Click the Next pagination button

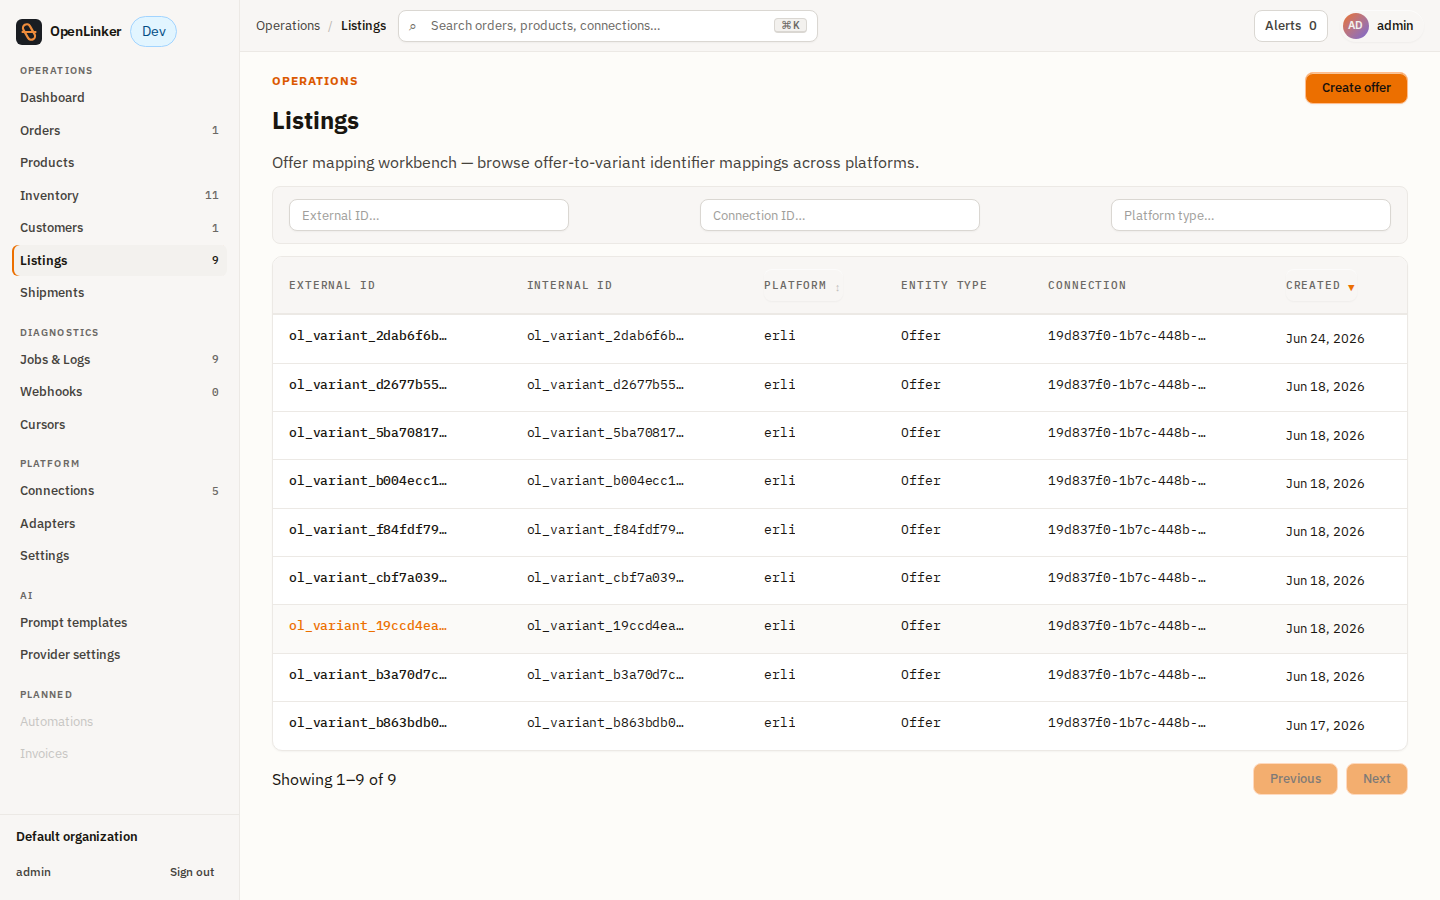[x=1376, y=779]
